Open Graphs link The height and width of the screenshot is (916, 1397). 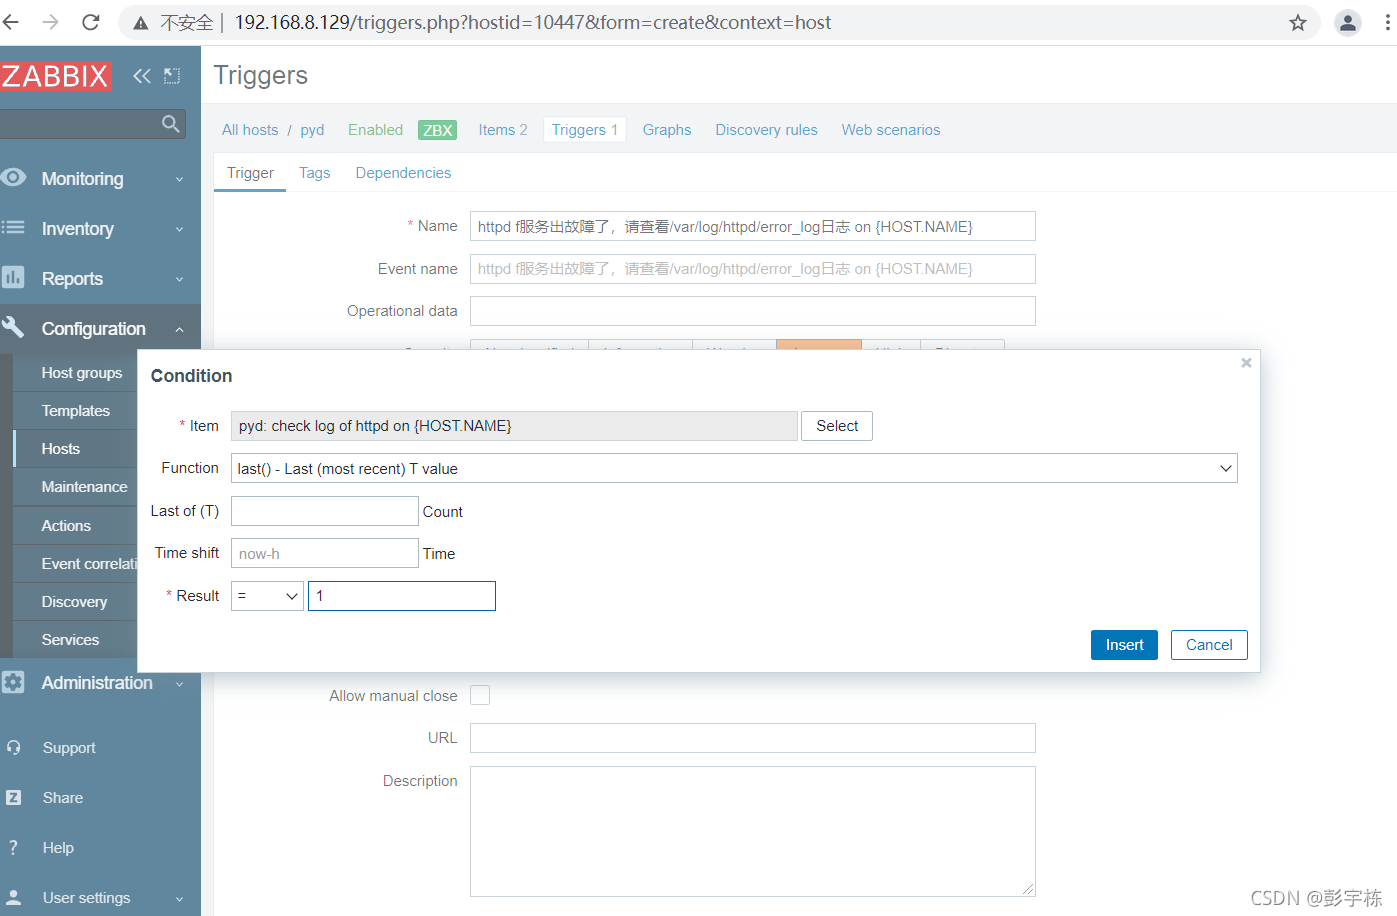pyautogui.click(x=667, y=130)
